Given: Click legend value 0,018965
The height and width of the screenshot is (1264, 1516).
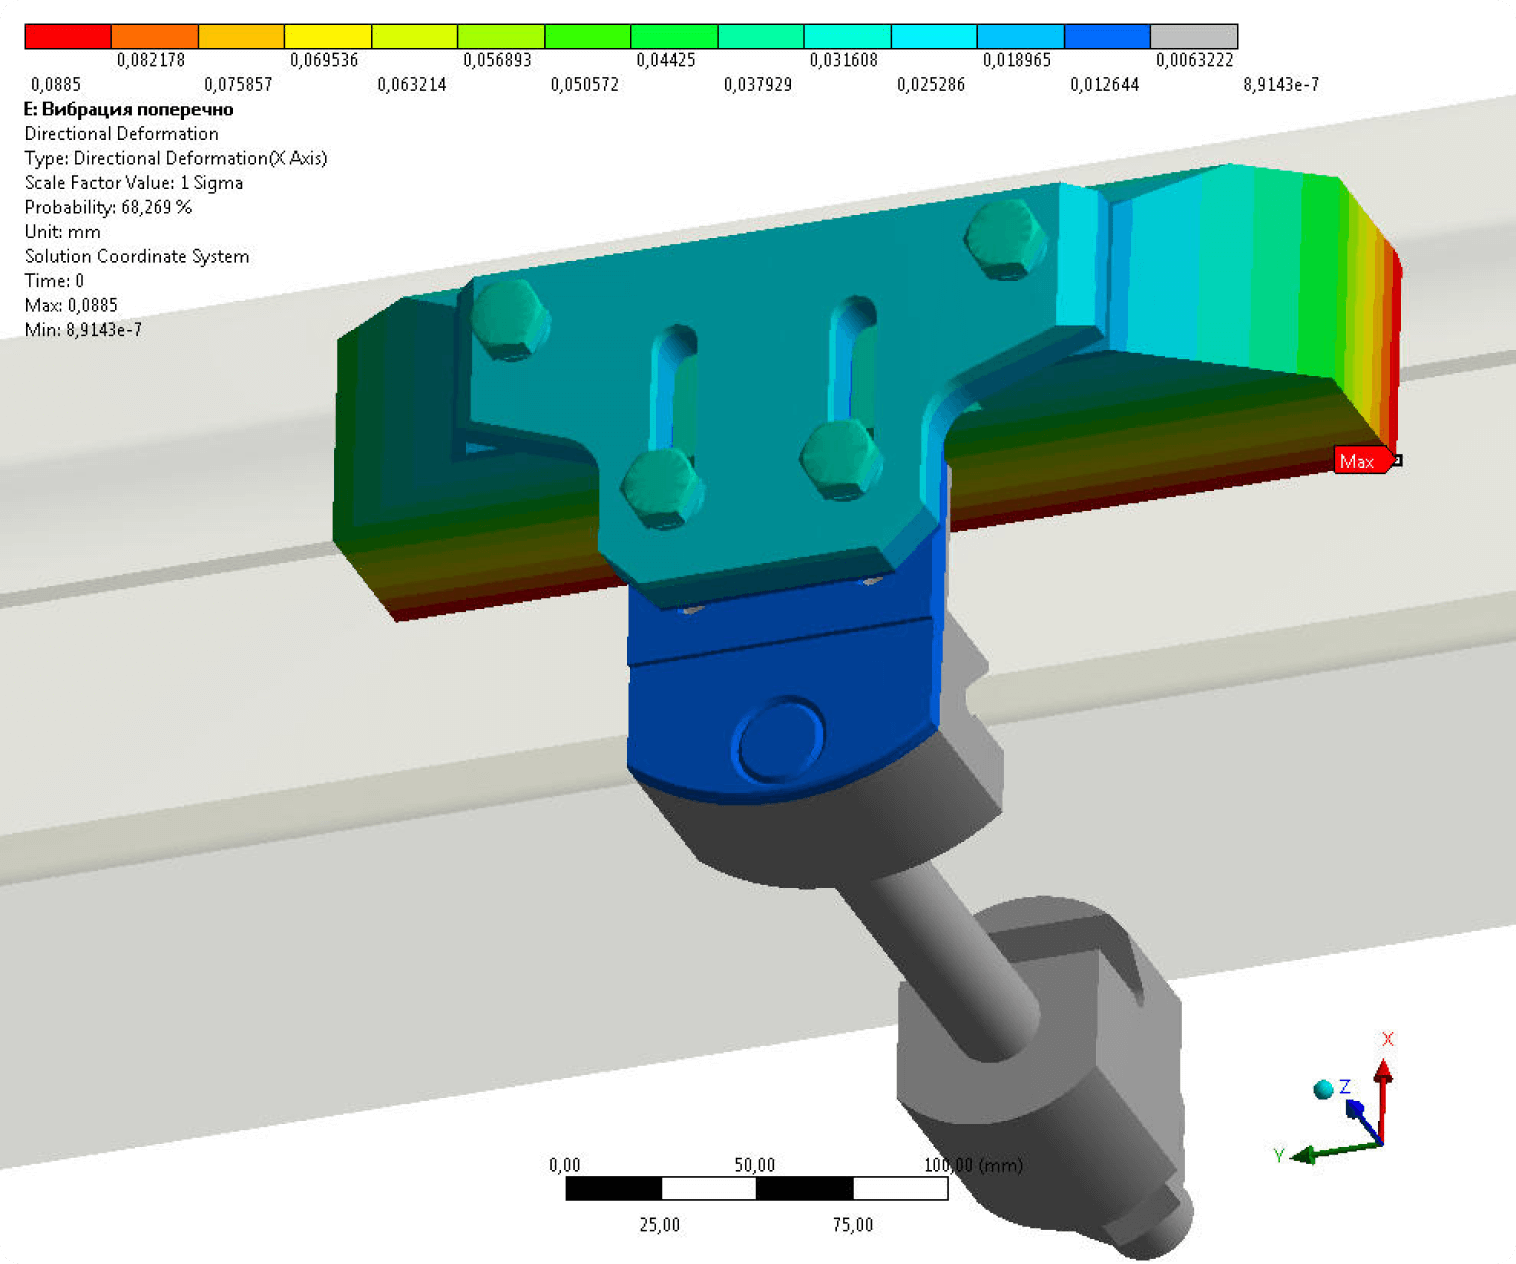Looking at the screenshot, I should click(1017, 60).
